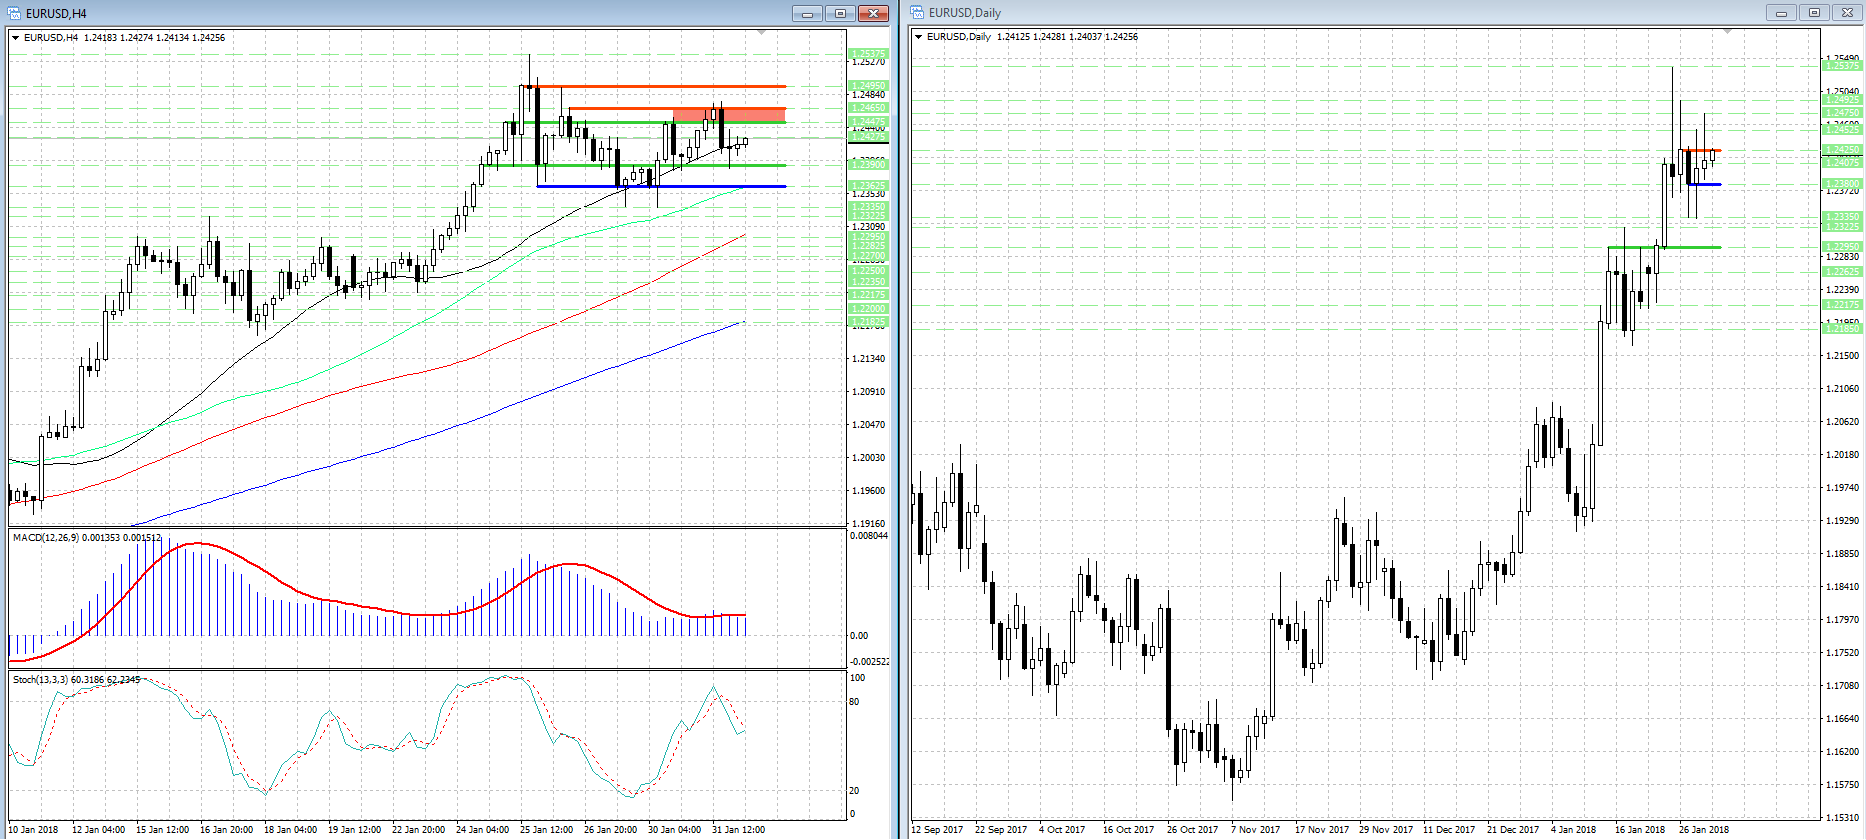Viewport: 1866px width, 840px height.
Task: Minimize the EURUSD,Daily chart window
Action: click(x=1781, y=13)
